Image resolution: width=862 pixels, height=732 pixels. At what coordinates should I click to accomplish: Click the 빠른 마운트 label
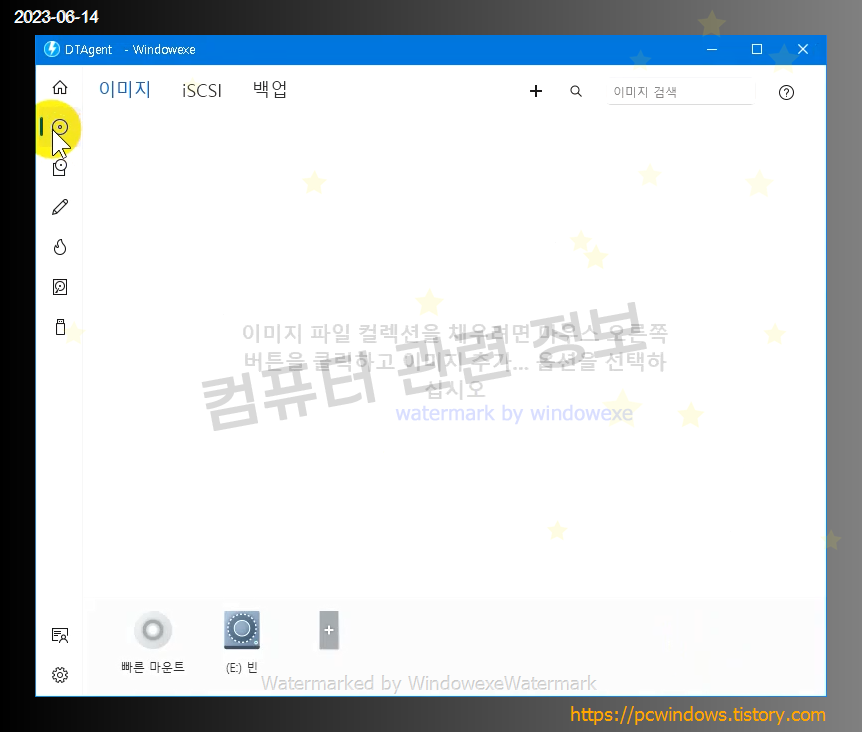click(153, 667)
